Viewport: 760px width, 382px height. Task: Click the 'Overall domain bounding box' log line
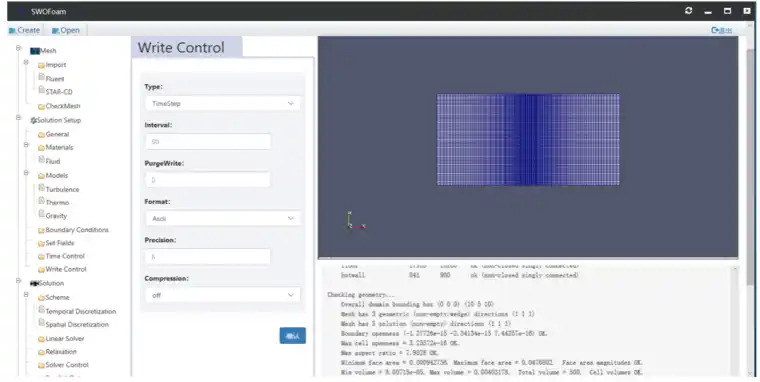coord(417,304)
